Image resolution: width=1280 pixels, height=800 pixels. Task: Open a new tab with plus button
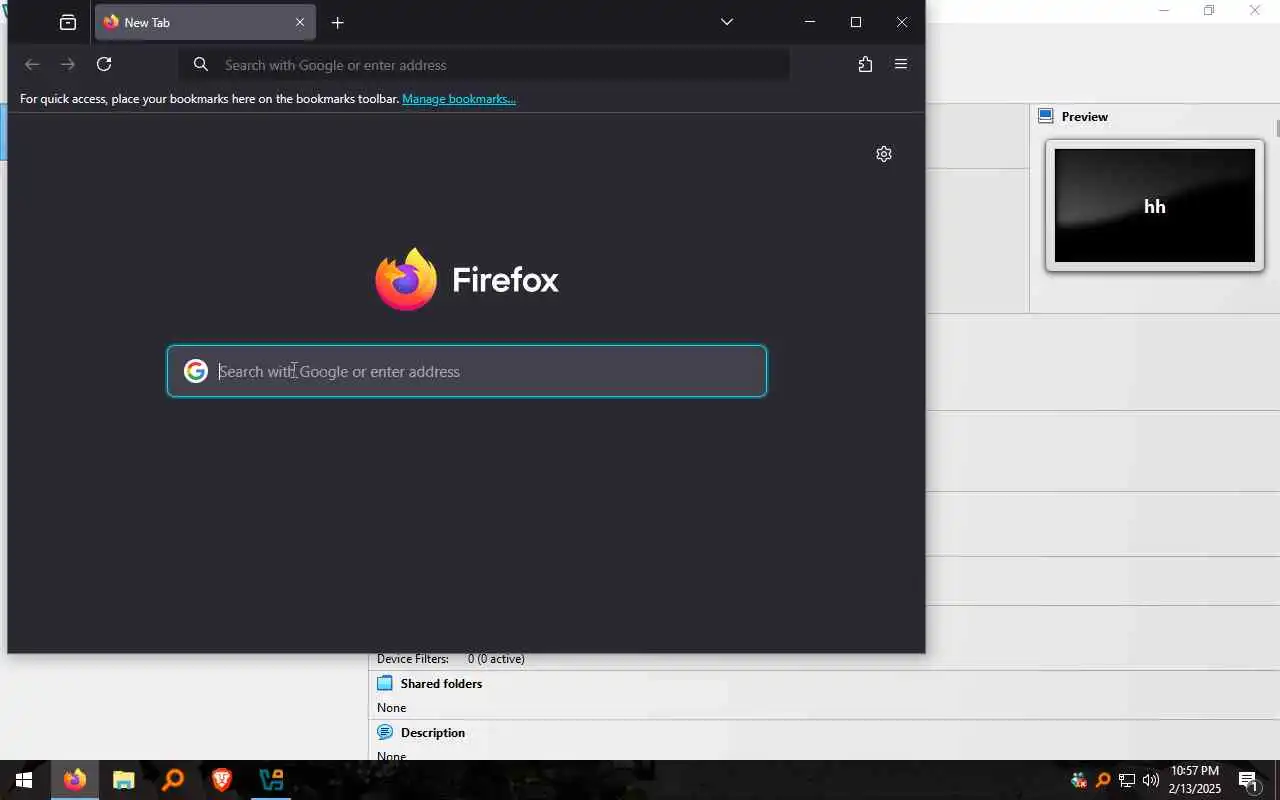(x=337, y=22)
